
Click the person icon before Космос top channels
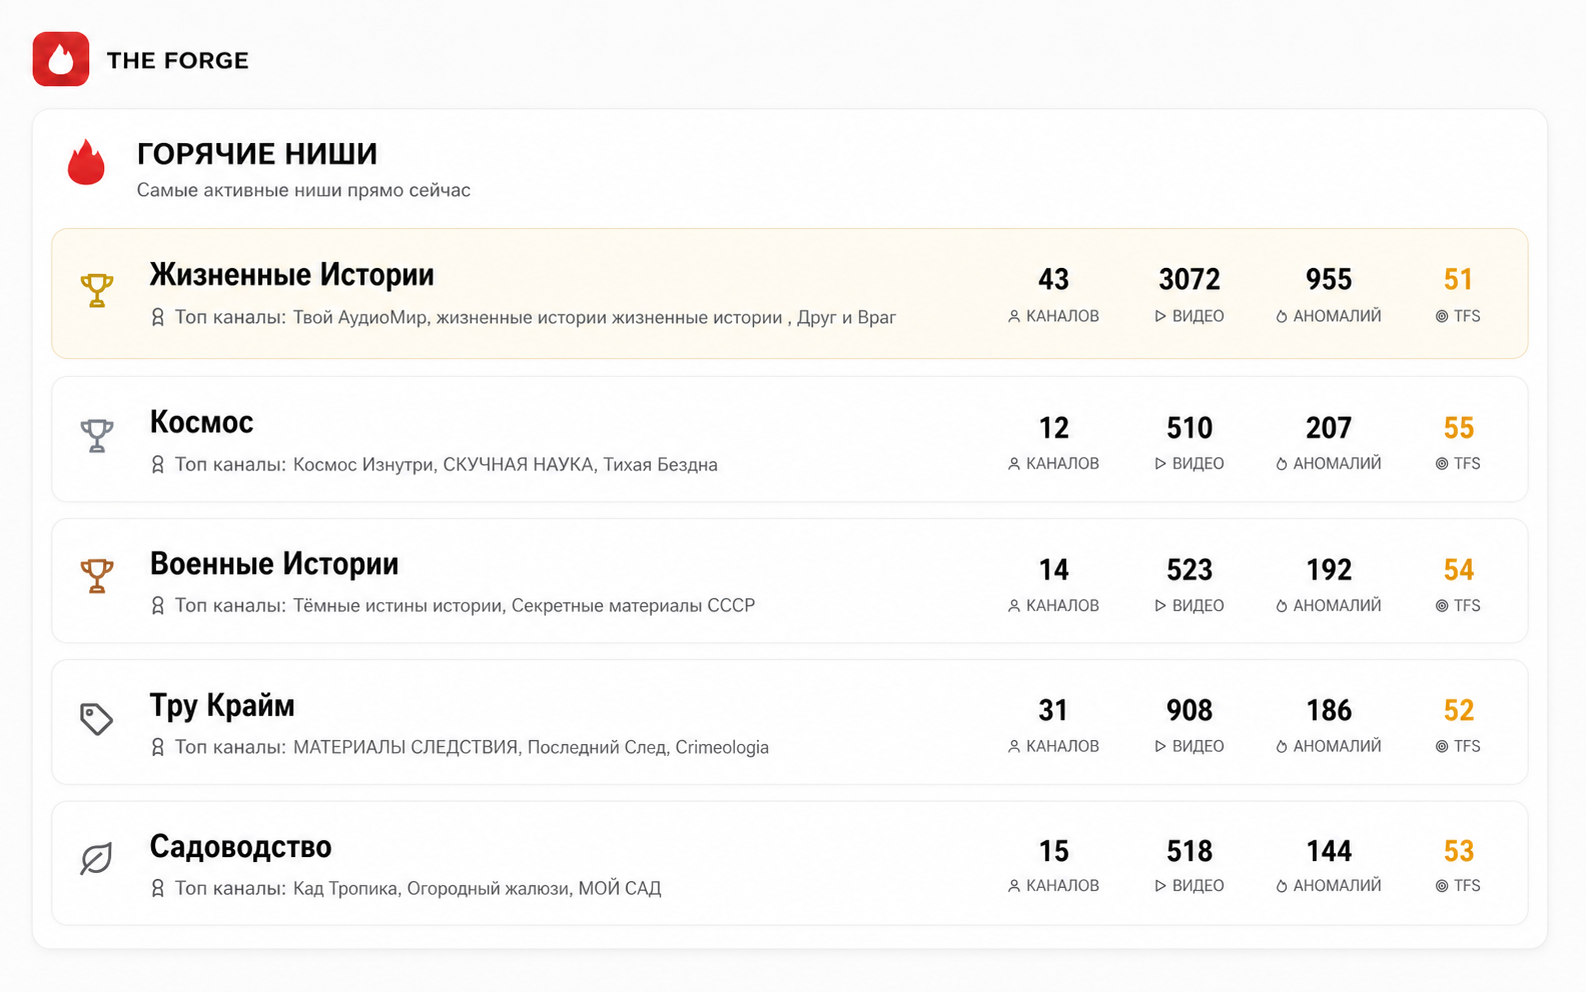157,464
